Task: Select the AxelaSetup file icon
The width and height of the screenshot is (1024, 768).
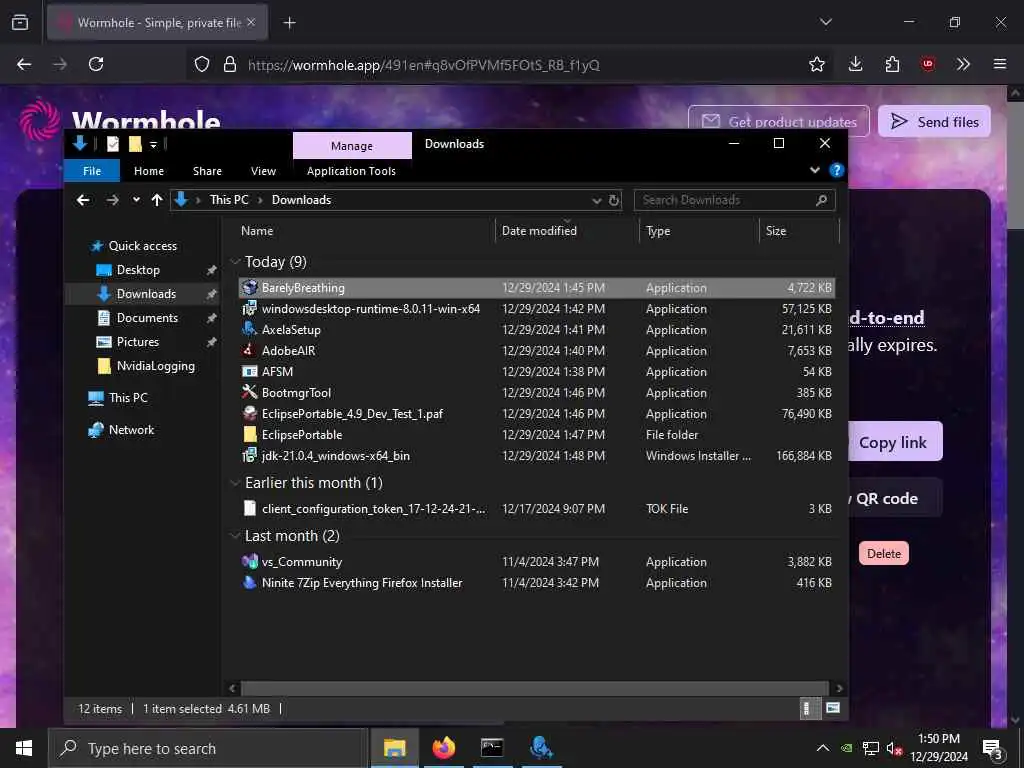Action: (x=249, y=329)
